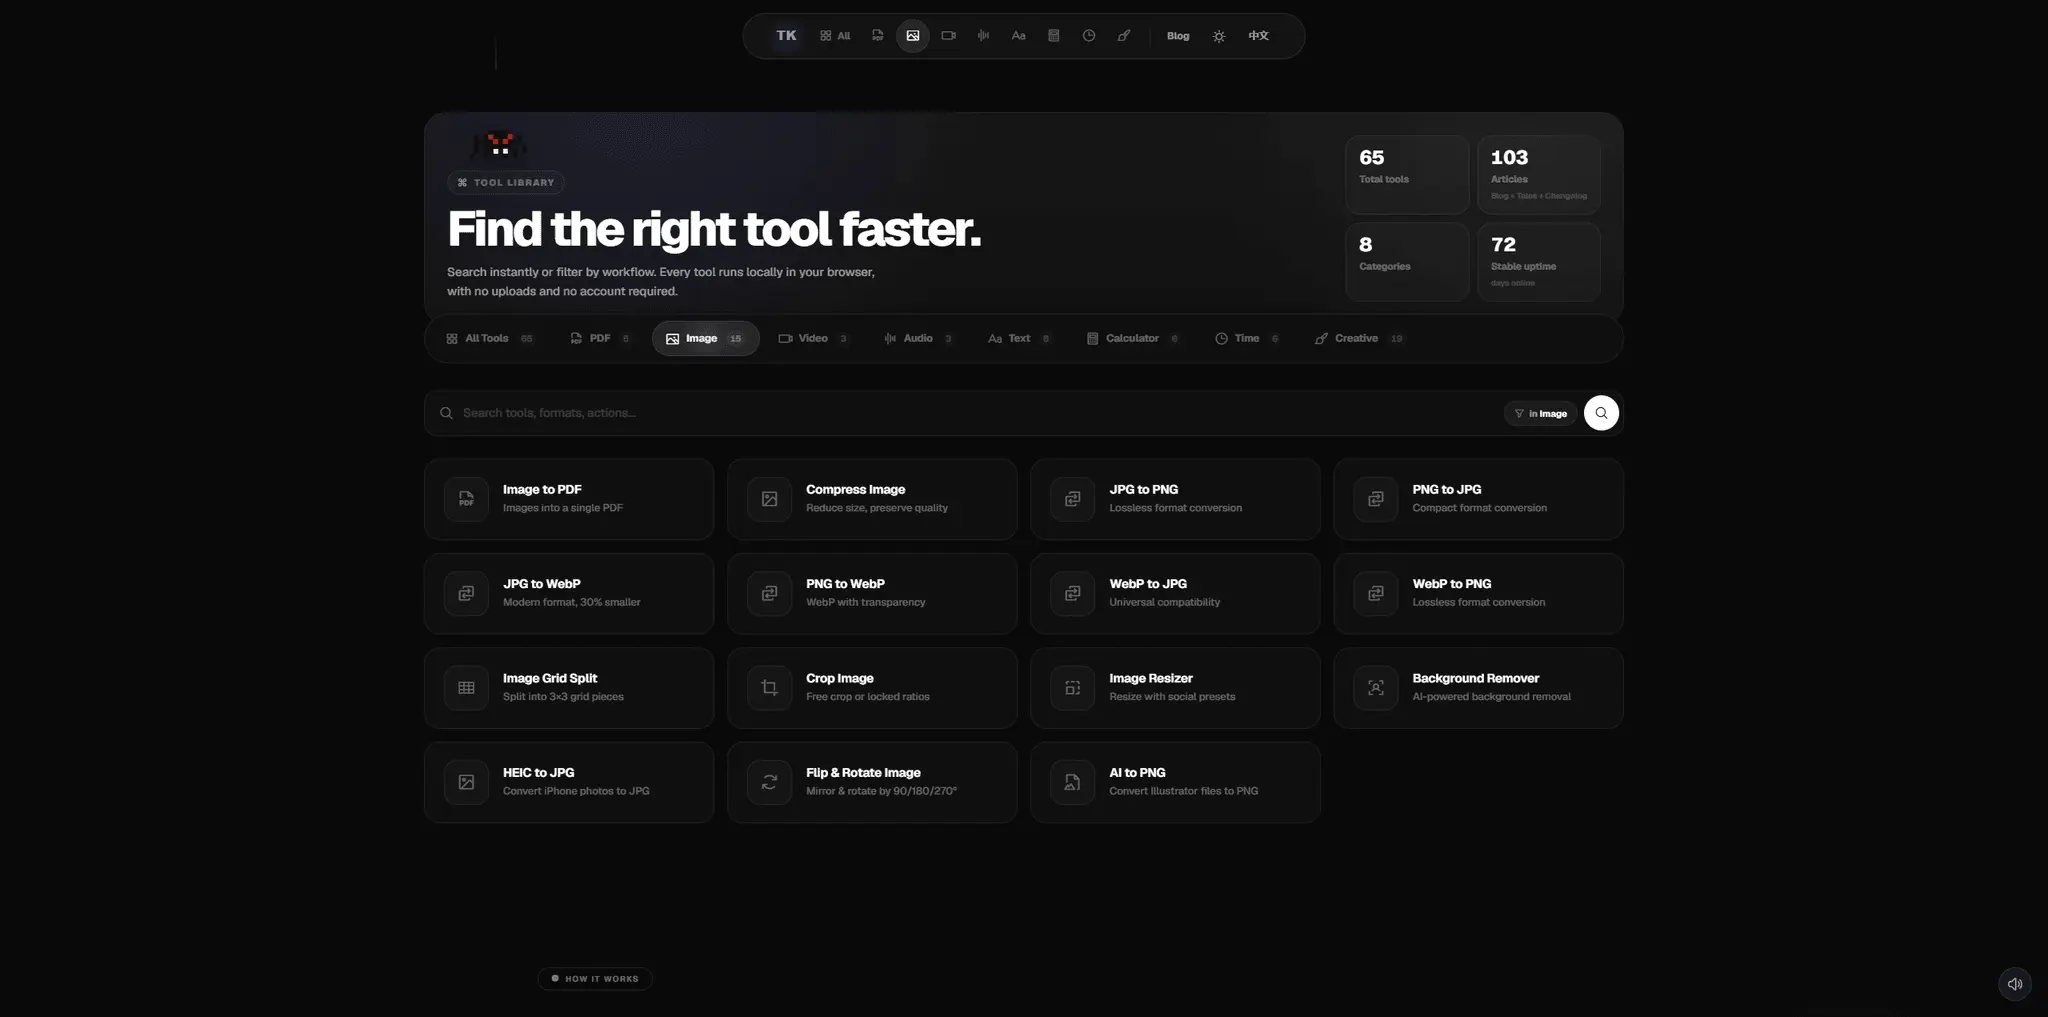Click the 103 Articles stat card

pyautogui.click(x=1539, y=175)
